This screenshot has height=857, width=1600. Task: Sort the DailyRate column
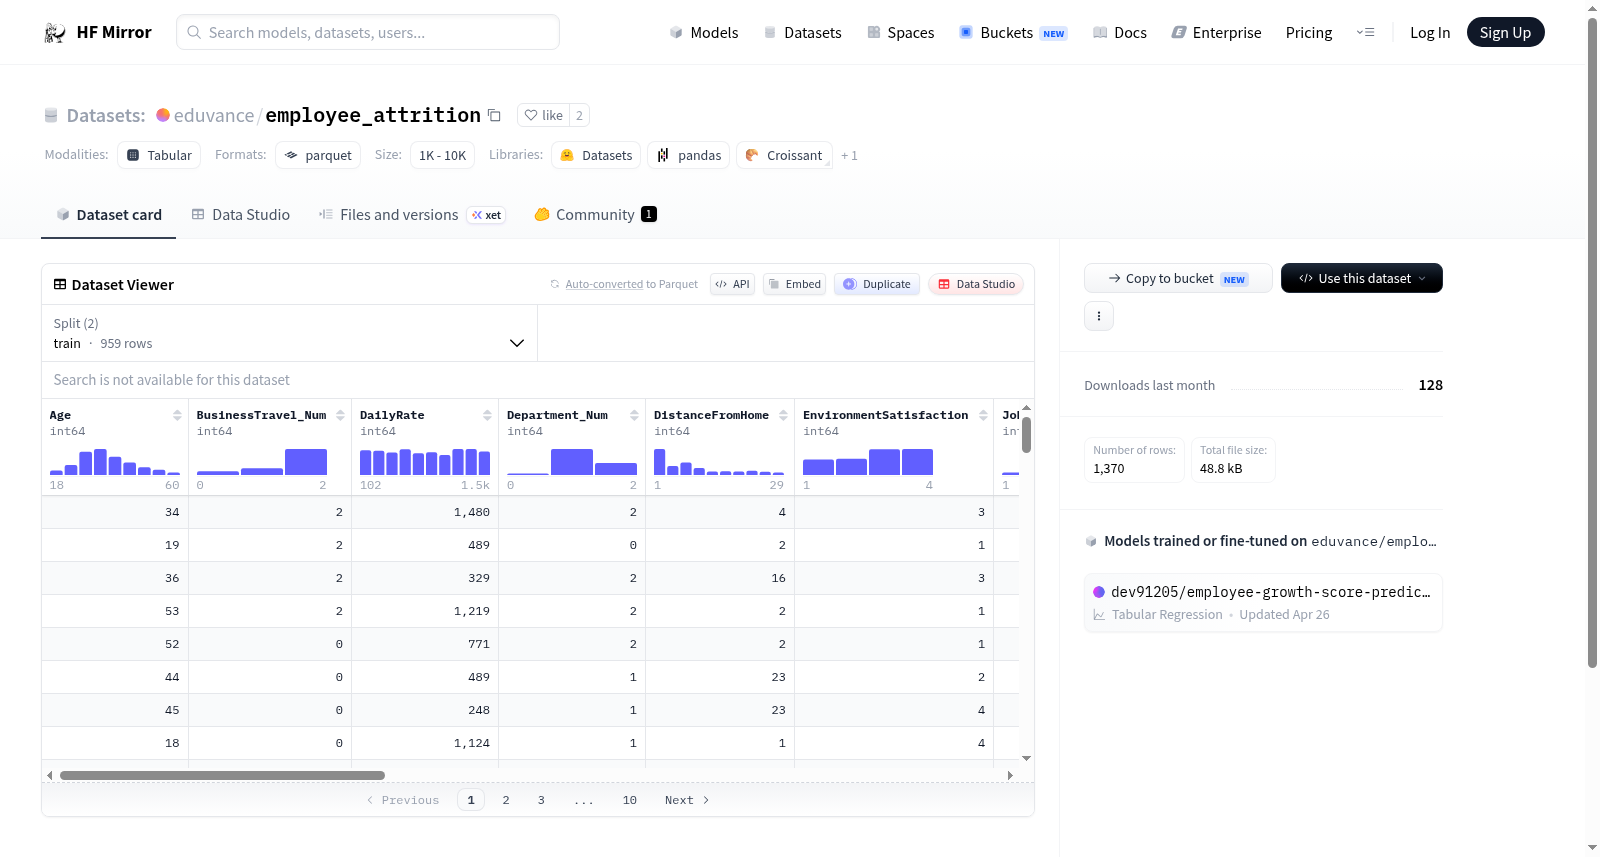click(x=487, y=415)
